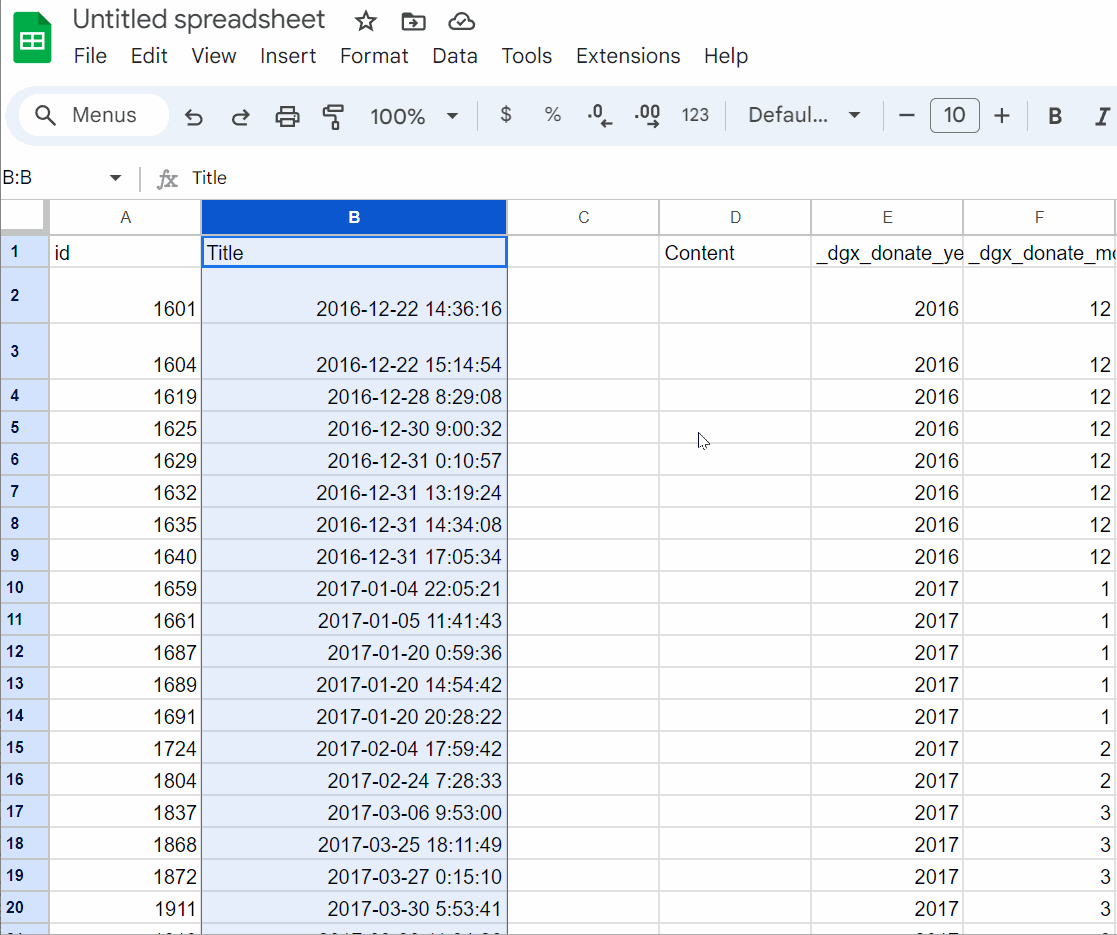This screenshot has height=935, width=1117.
Task: Open document move-to-folder dialog
Action: coord(413,20)
